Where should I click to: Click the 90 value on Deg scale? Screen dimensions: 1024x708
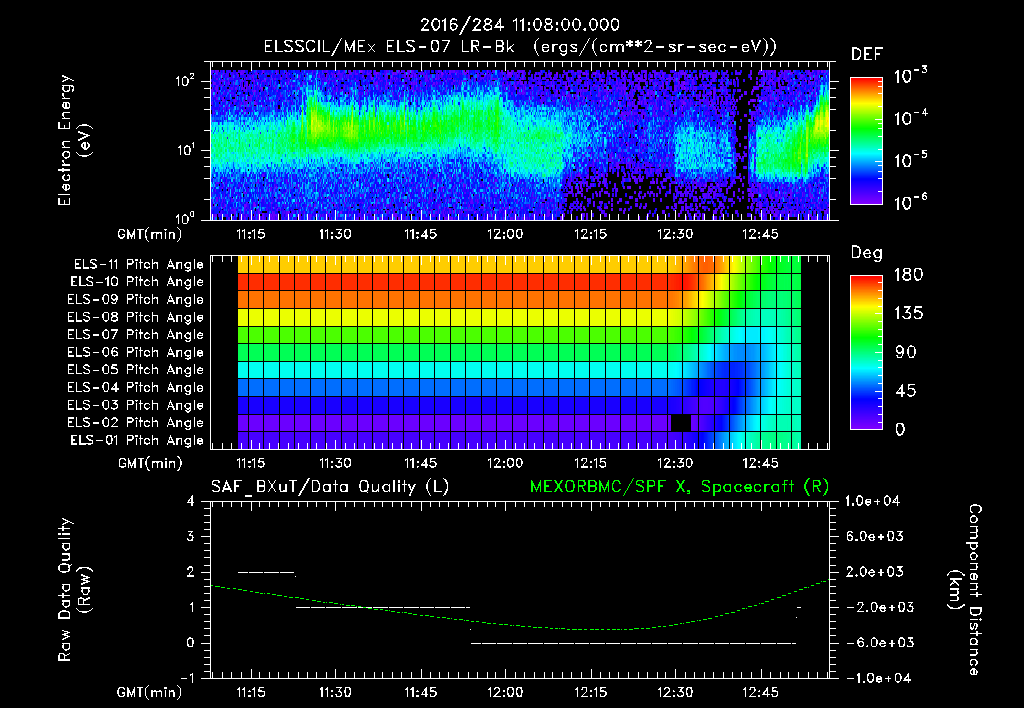906,352
